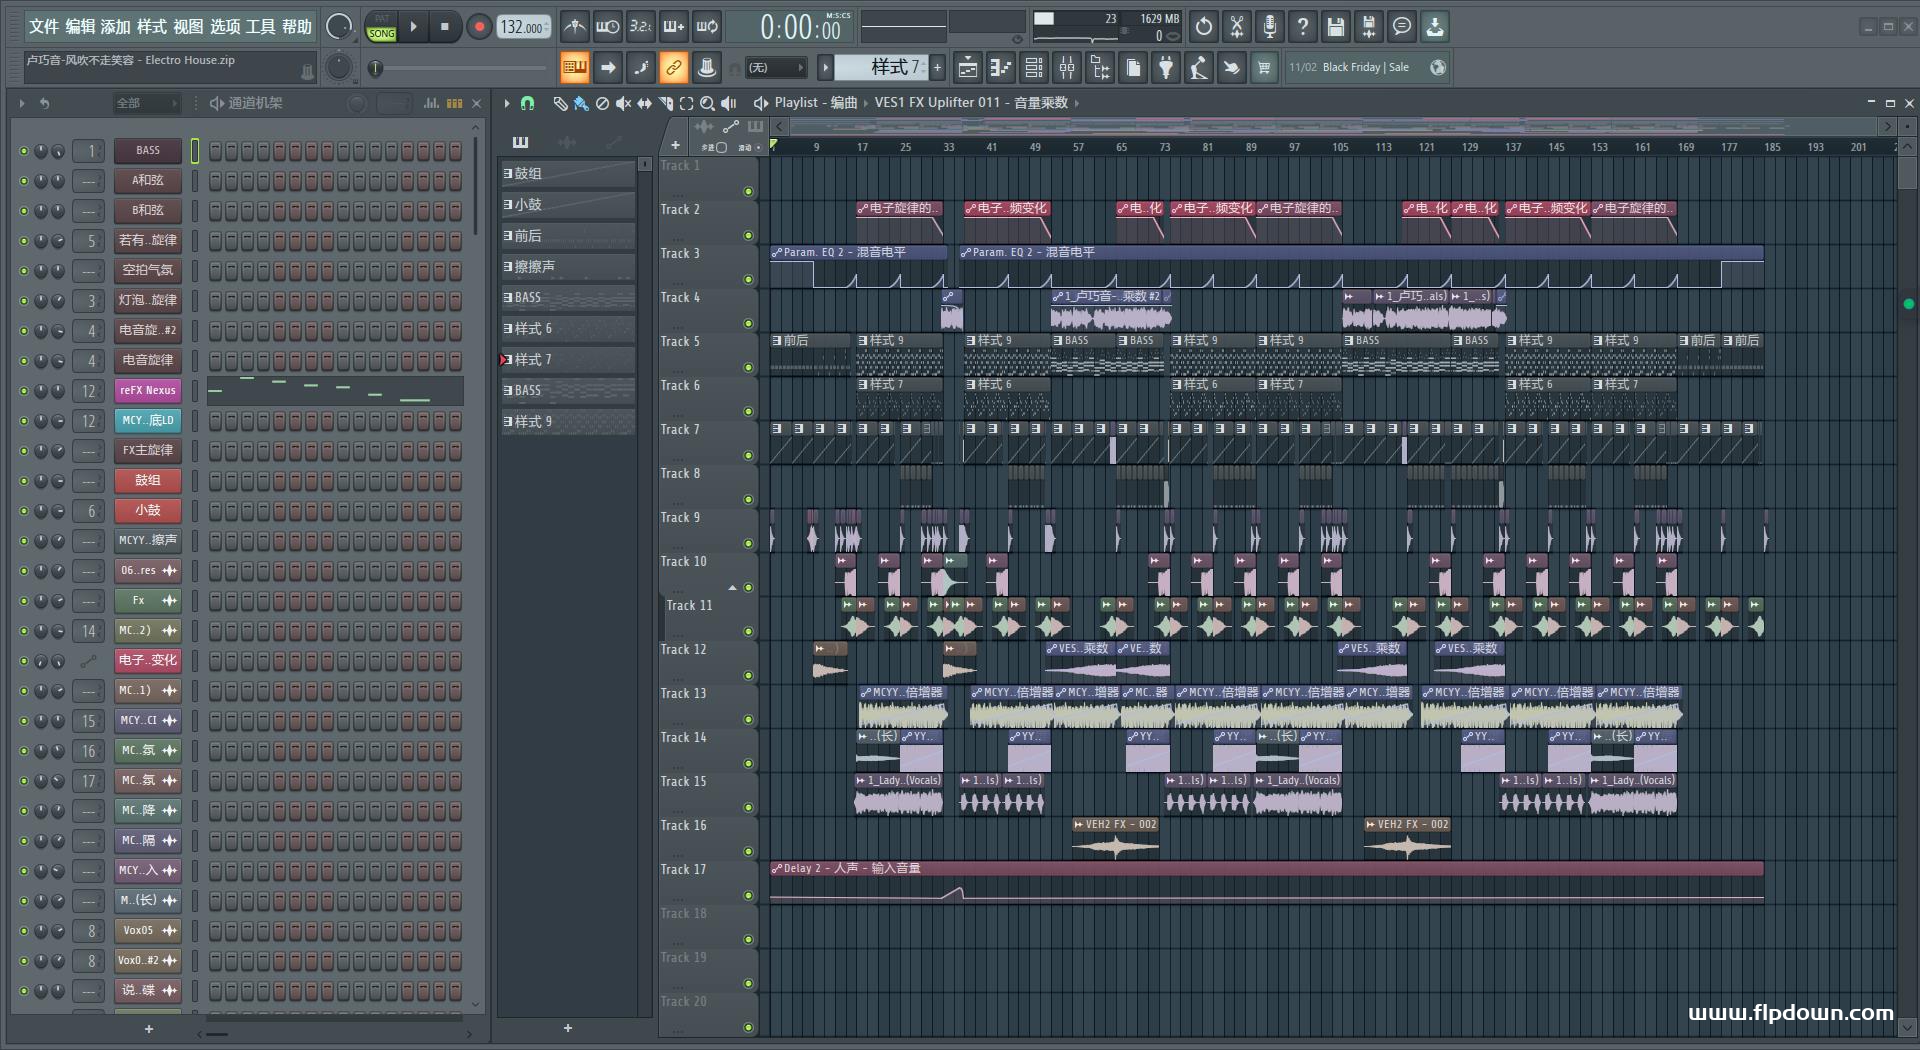Open the piano roll view icon
The width and height of the screenshot is (1920, 1050).
(1000, 68)
